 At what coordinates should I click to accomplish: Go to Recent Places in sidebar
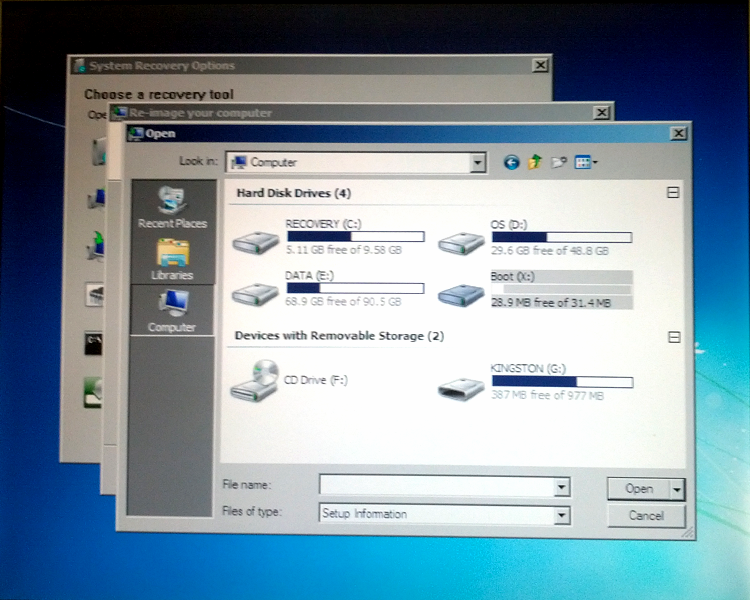pos(171,207)
